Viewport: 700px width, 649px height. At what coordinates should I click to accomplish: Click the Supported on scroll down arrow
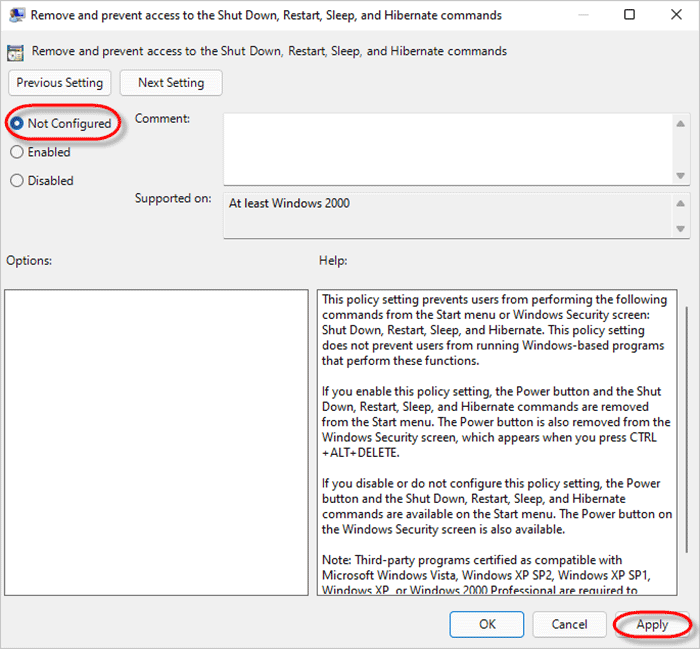coord(680,229)
